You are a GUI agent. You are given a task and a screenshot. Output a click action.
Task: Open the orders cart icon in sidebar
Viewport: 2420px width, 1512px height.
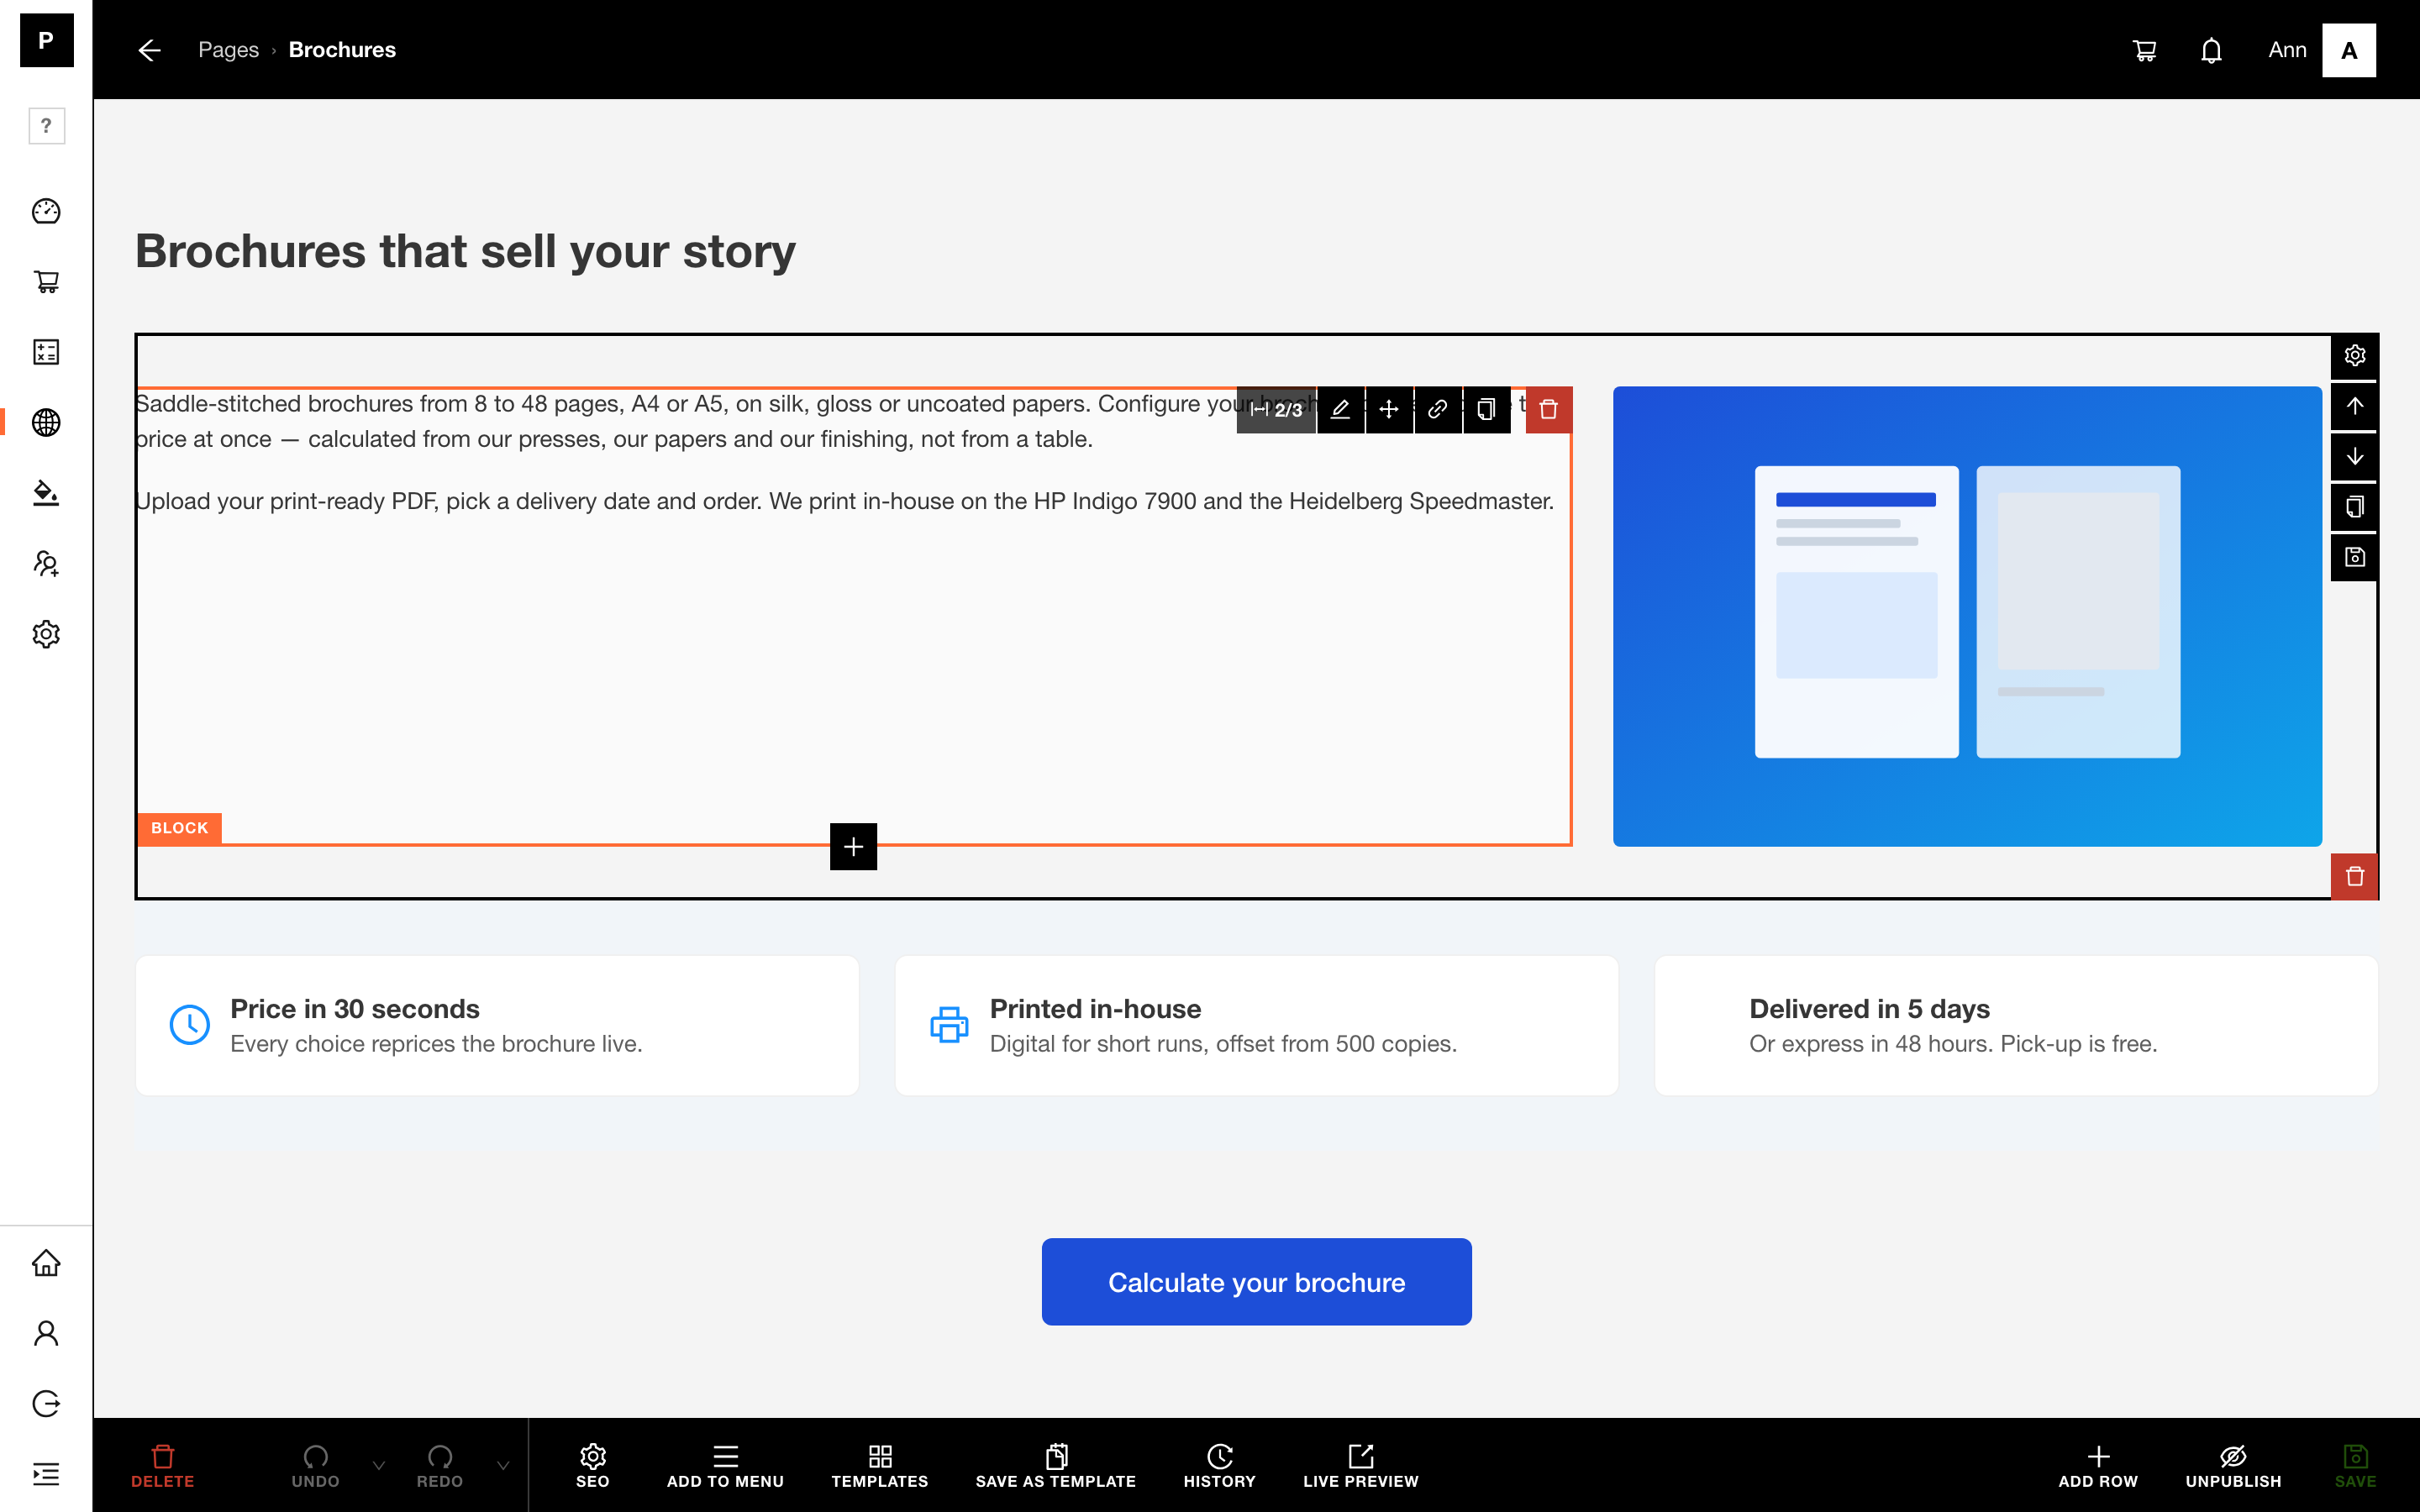click(x=46, y=282)
